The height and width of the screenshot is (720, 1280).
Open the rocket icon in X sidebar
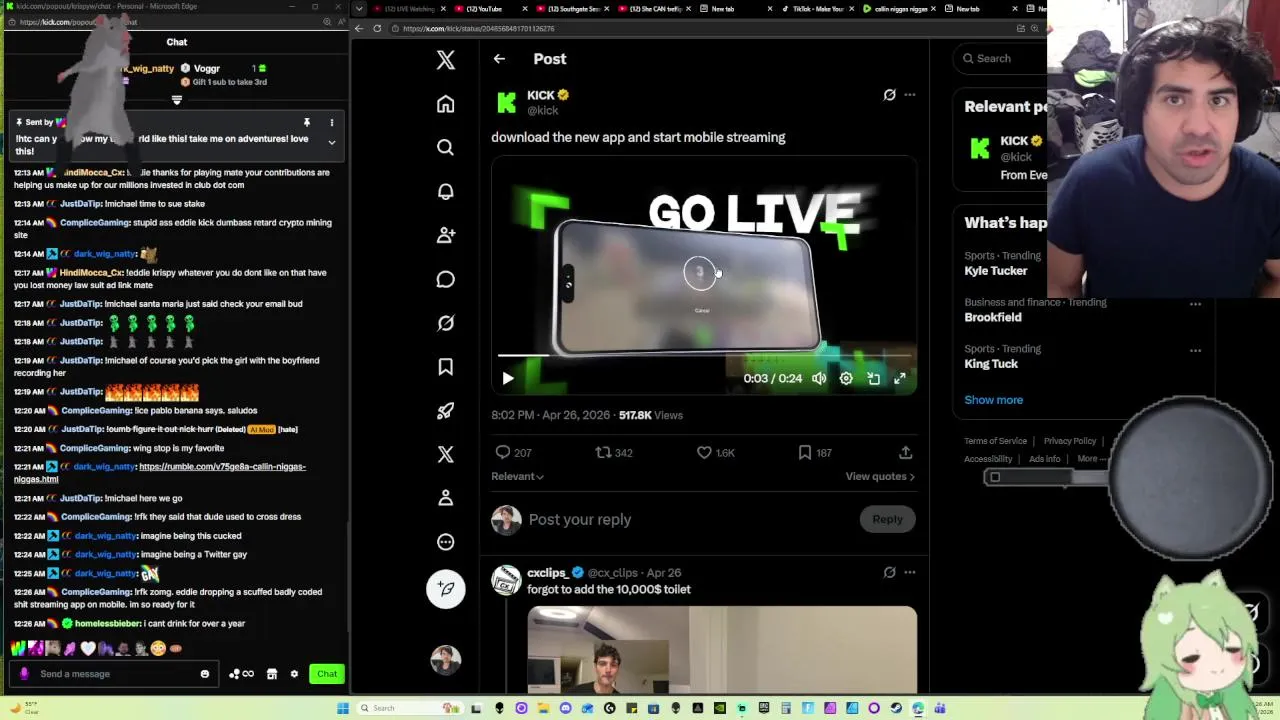(x=446, y=410)
